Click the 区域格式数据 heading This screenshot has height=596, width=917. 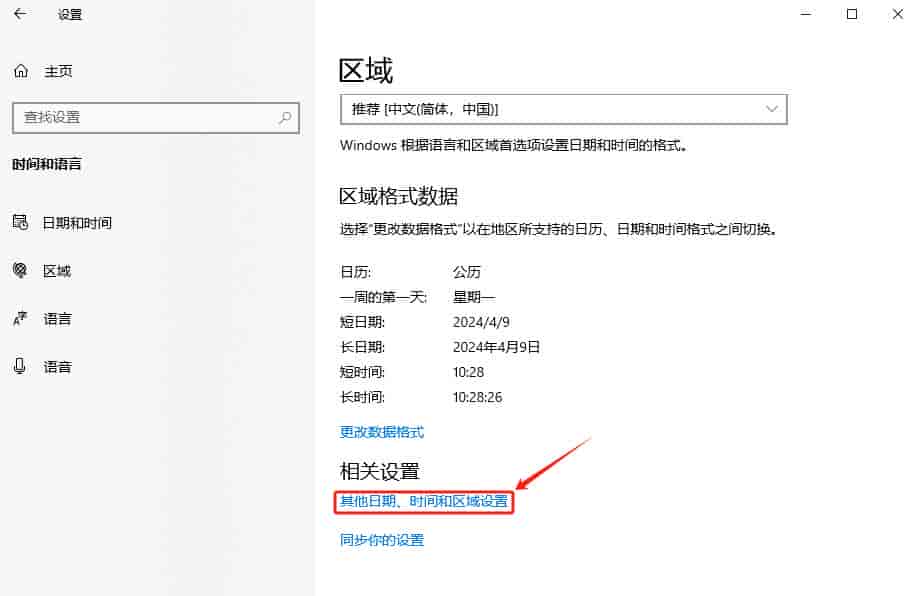click(398, 196)
